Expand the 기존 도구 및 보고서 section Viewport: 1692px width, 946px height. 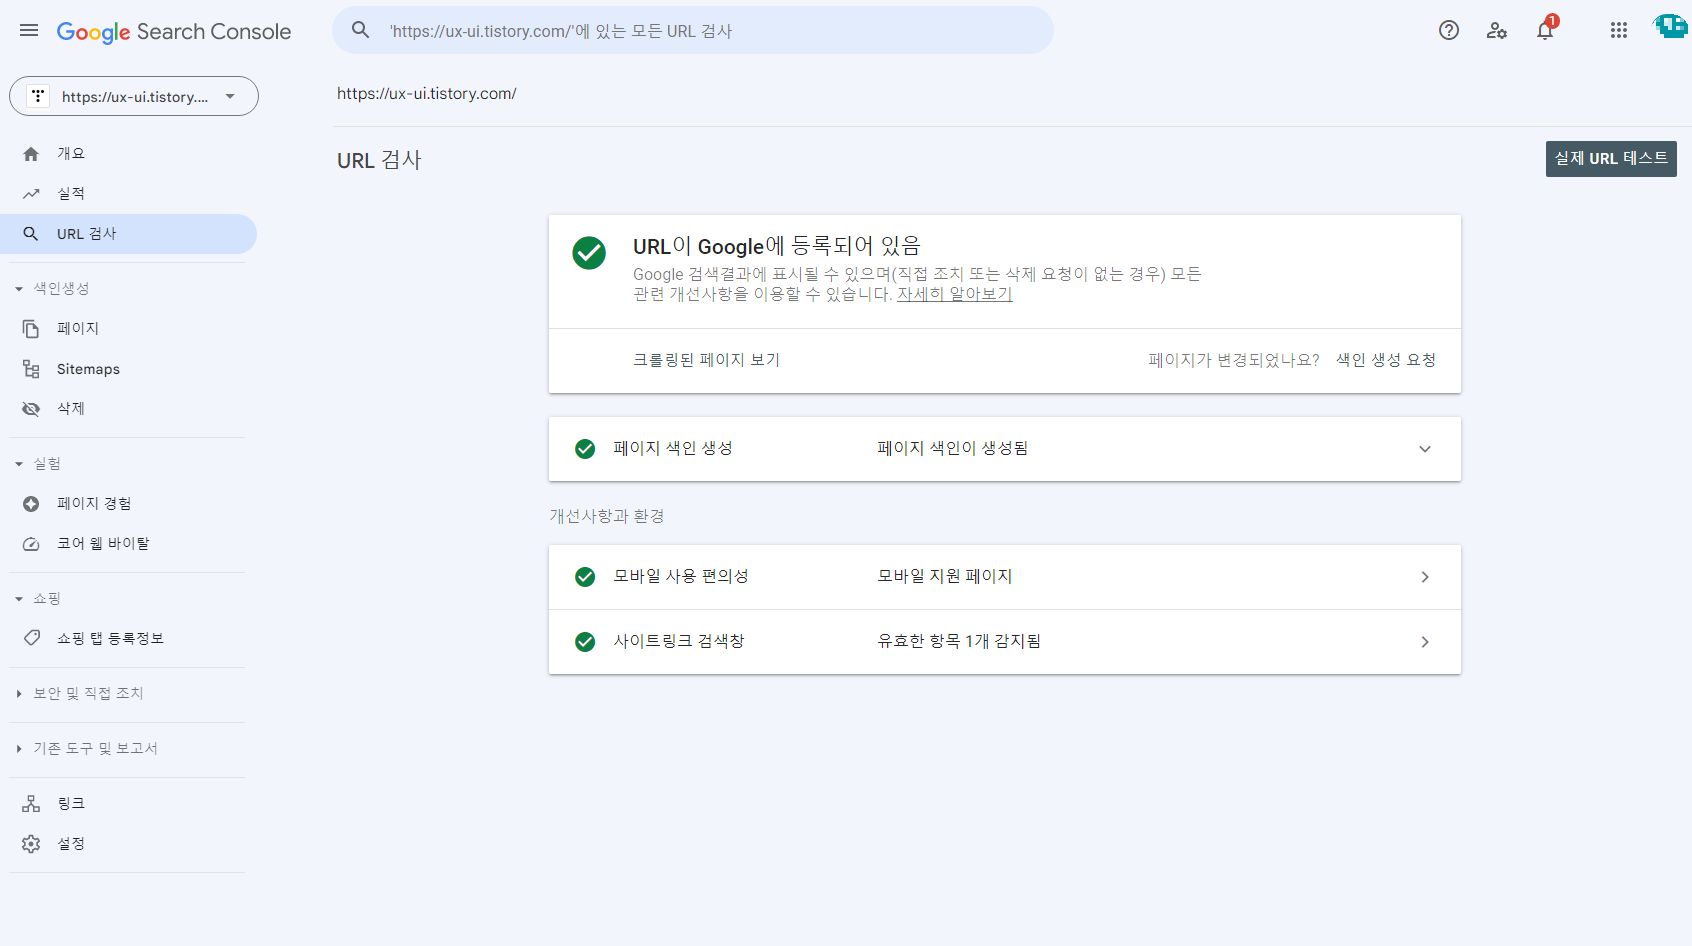(x=19, y=749)
